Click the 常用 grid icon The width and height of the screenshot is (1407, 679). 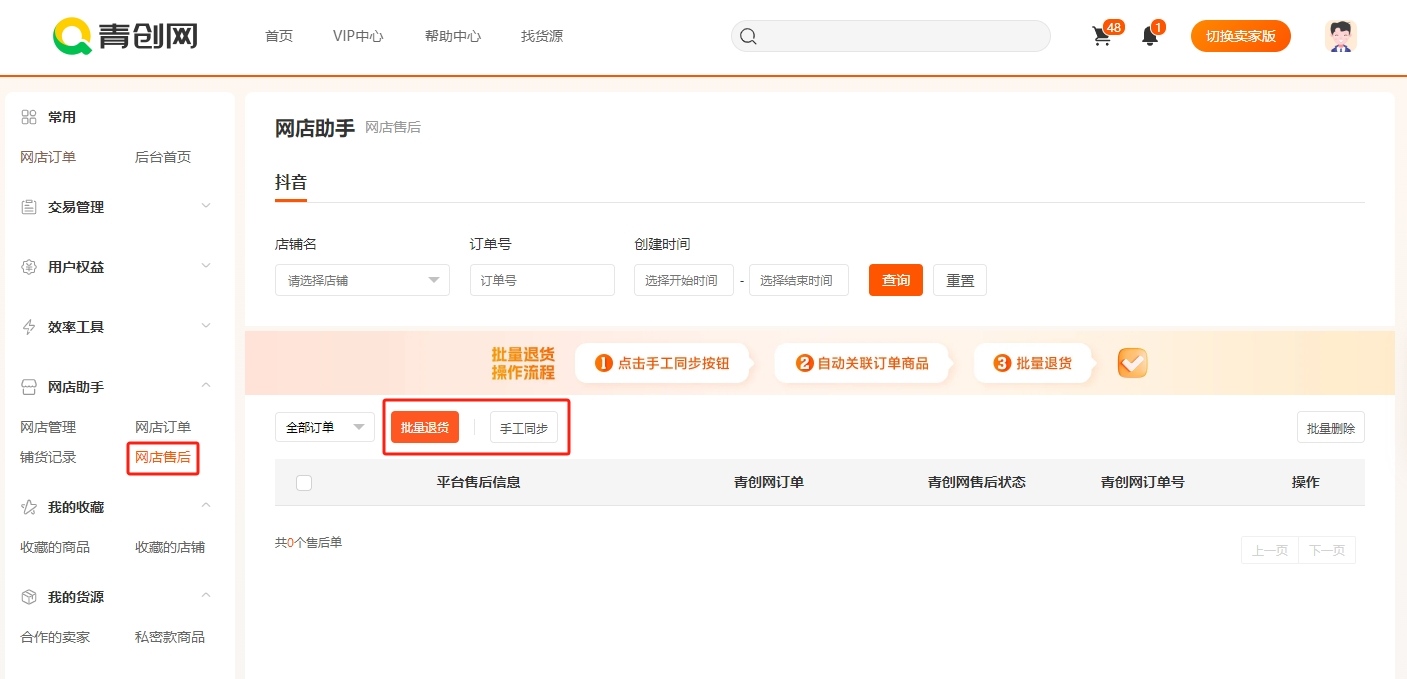click(x=29, y=117)
